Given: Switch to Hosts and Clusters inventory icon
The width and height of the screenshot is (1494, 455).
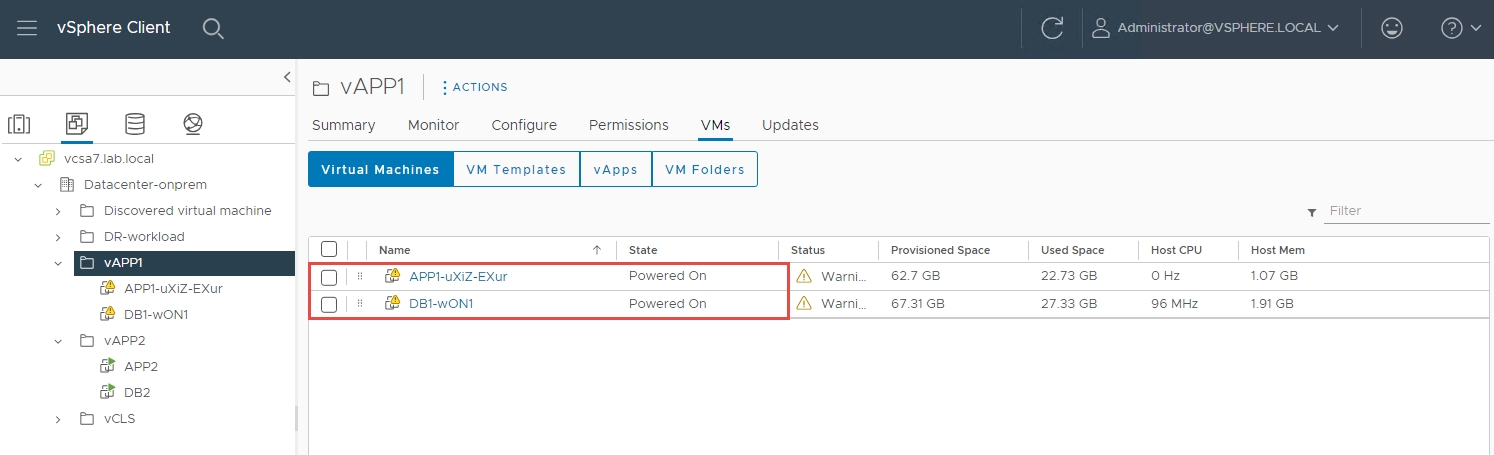Looking at the screenshot, I should point(19,124).
